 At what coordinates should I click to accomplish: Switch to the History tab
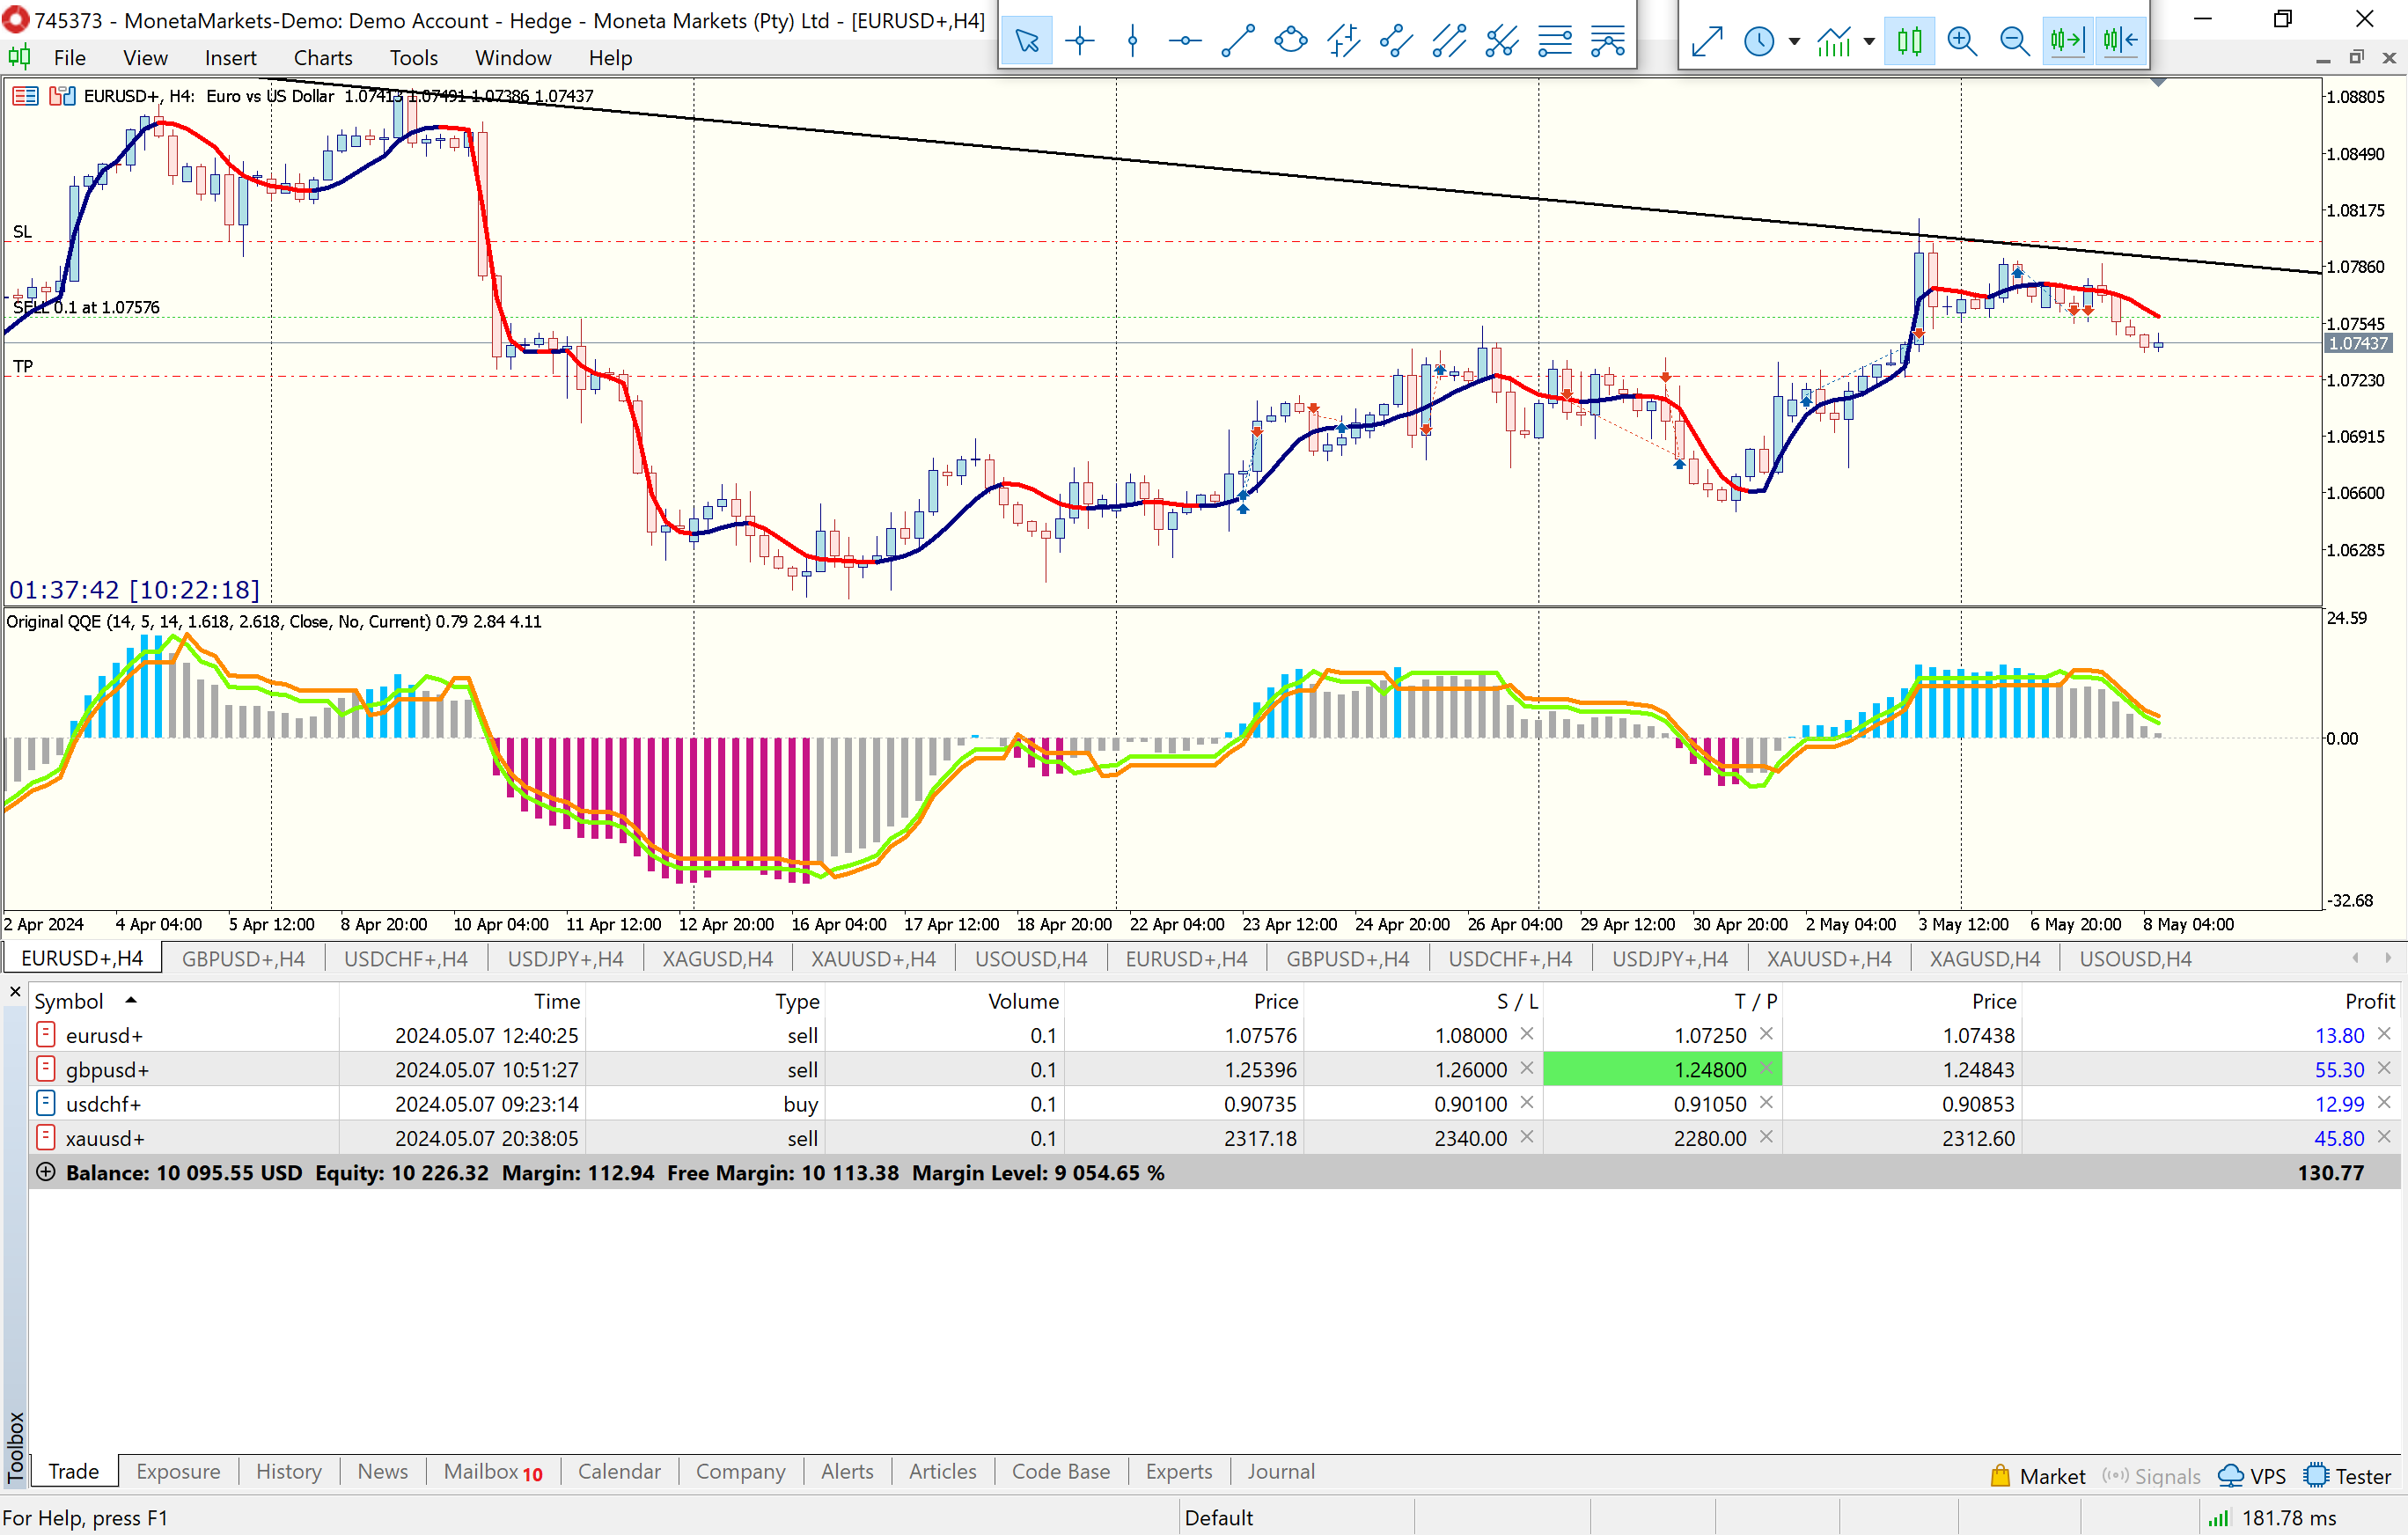click(288, 1471)
